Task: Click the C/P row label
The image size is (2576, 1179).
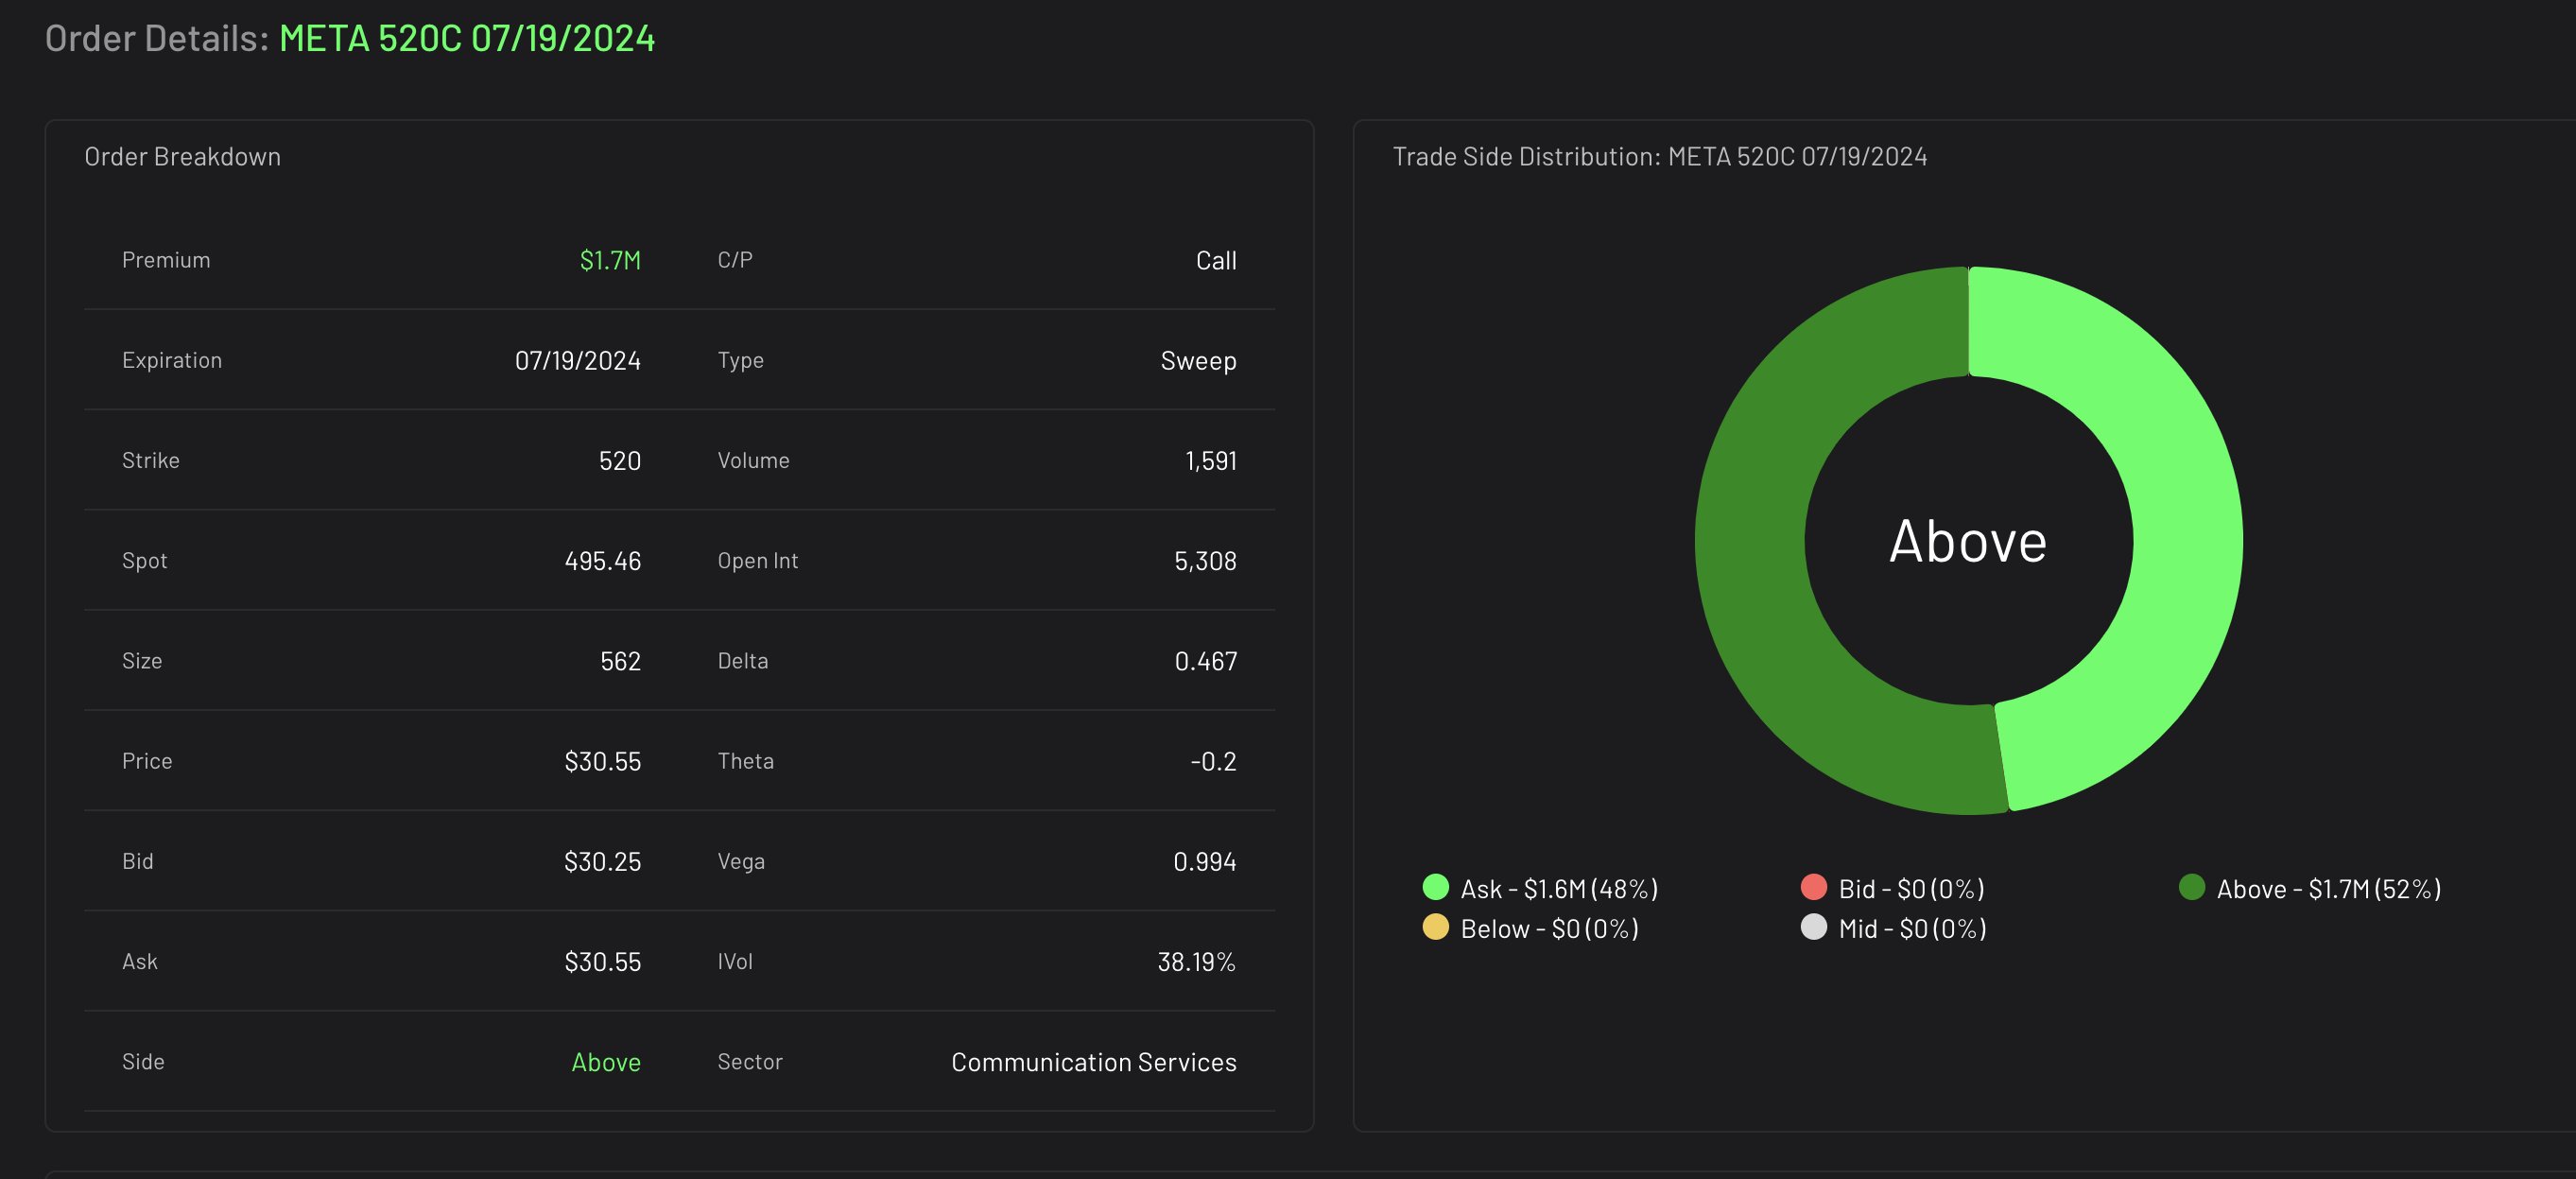Action: tap(735, 260)
